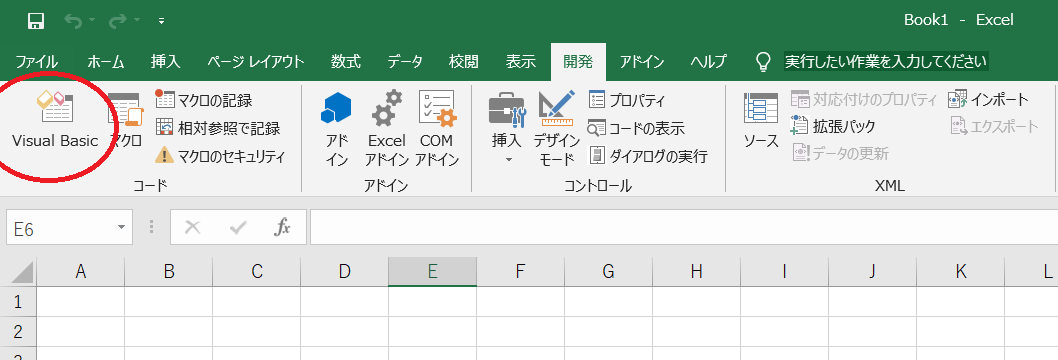Select the 開発 tab
Viewport: 1058px width, 360px height.
[578, 62]
